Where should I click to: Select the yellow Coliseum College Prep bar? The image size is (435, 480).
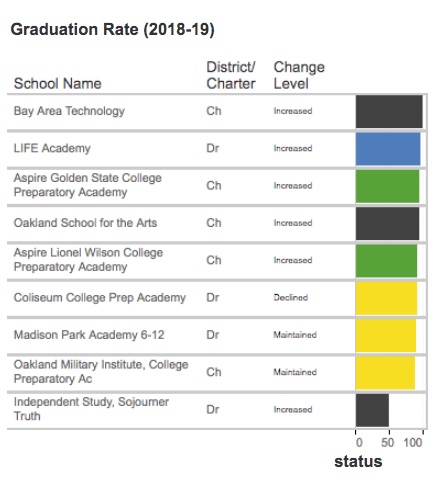click(x=386, y=298)
